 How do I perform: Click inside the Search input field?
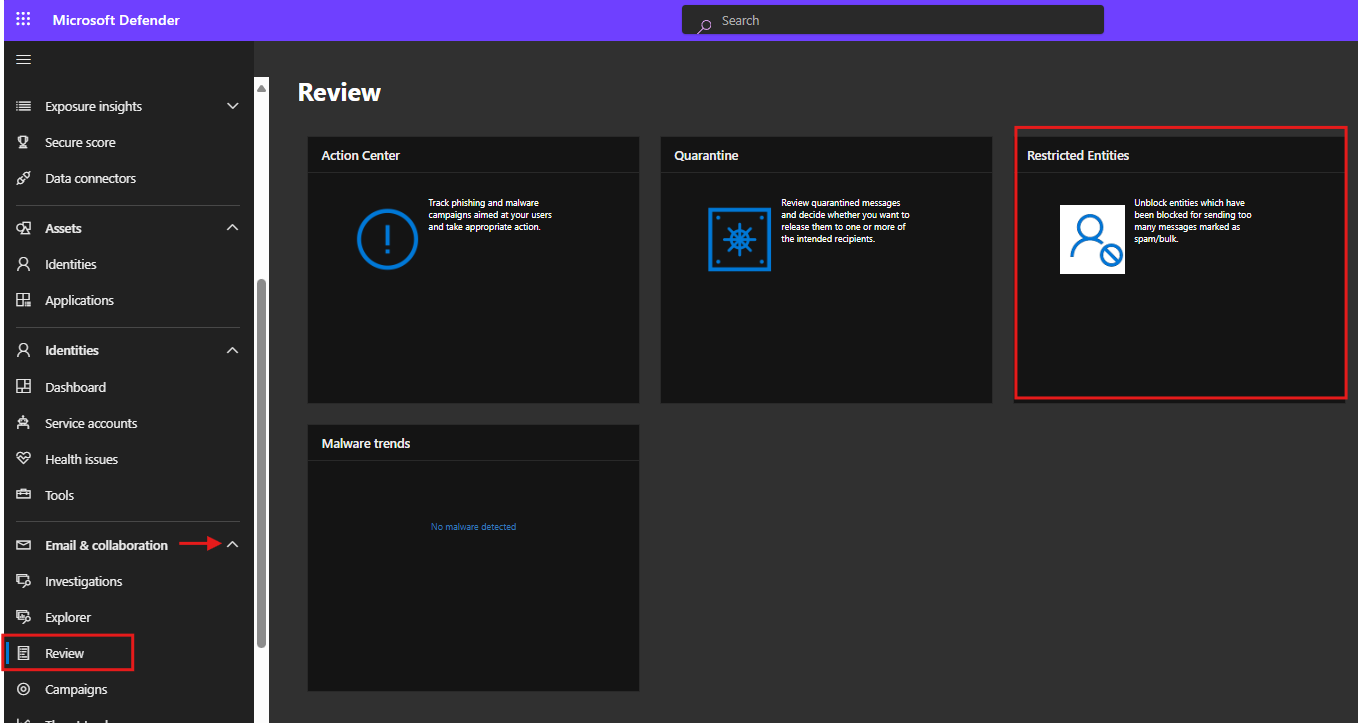pos(893,20)
